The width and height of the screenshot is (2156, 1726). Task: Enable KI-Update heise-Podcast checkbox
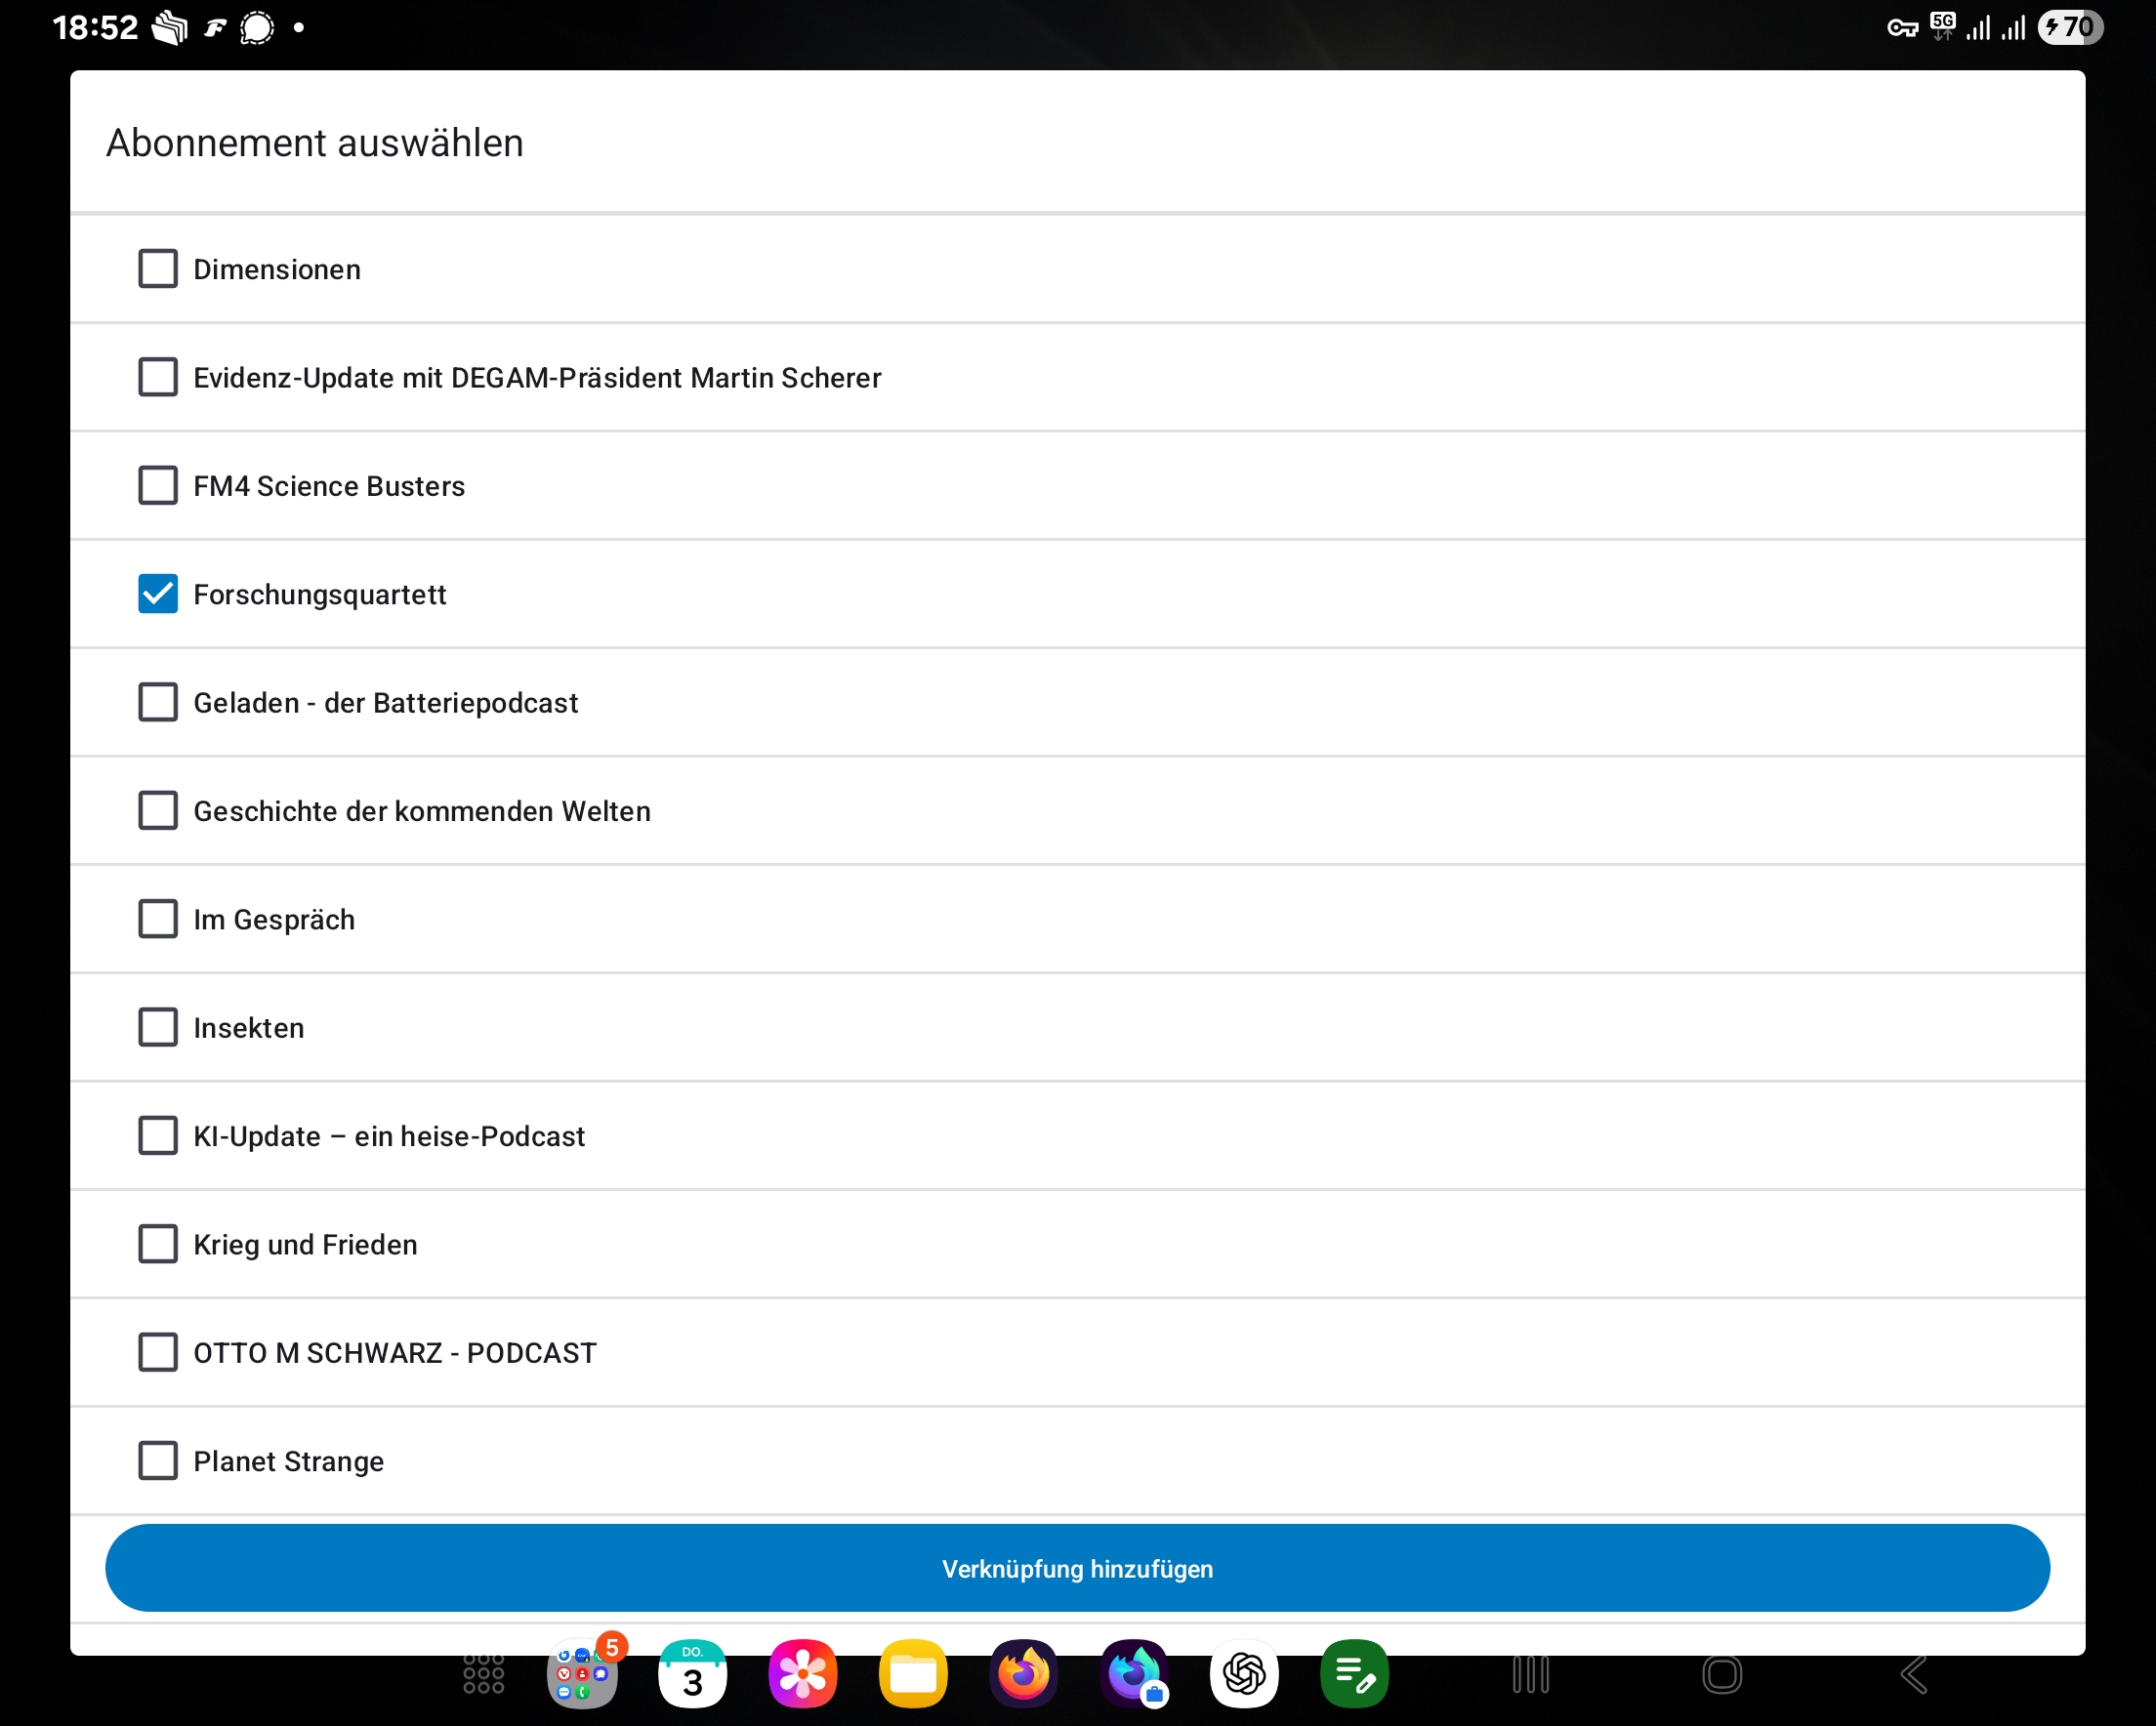(x=158, y=1136)
